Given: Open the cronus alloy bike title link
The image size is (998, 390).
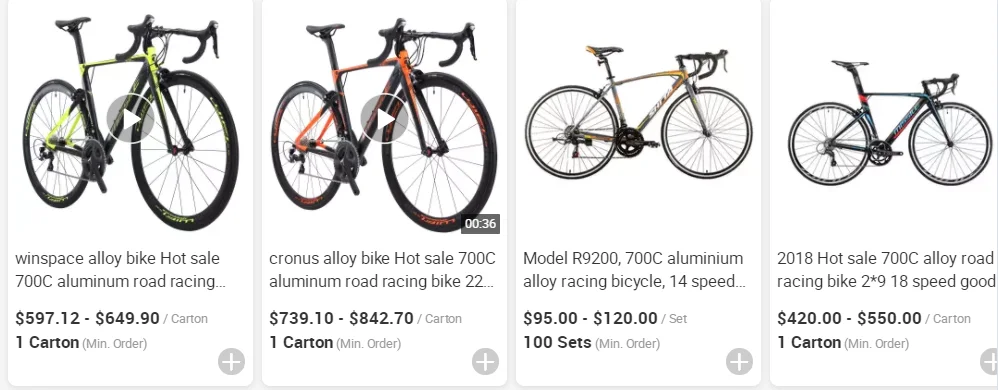Looking at the screenshot, I should click(x=383, y=270).
